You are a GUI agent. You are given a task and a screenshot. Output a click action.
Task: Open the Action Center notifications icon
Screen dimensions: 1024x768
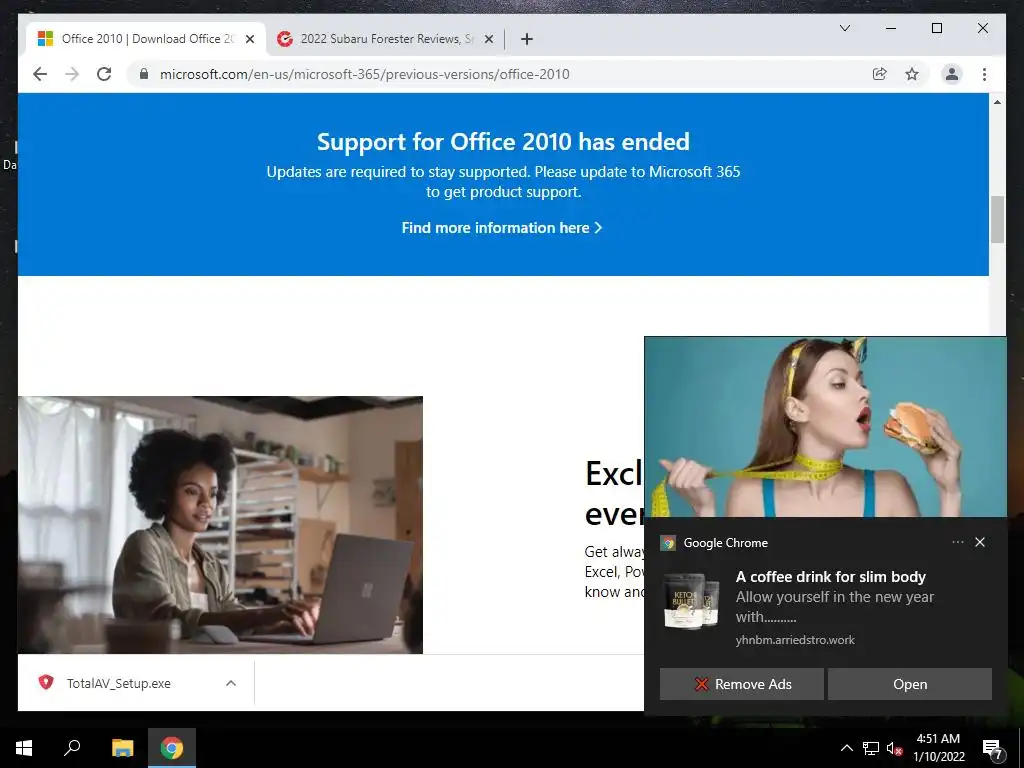991,748
